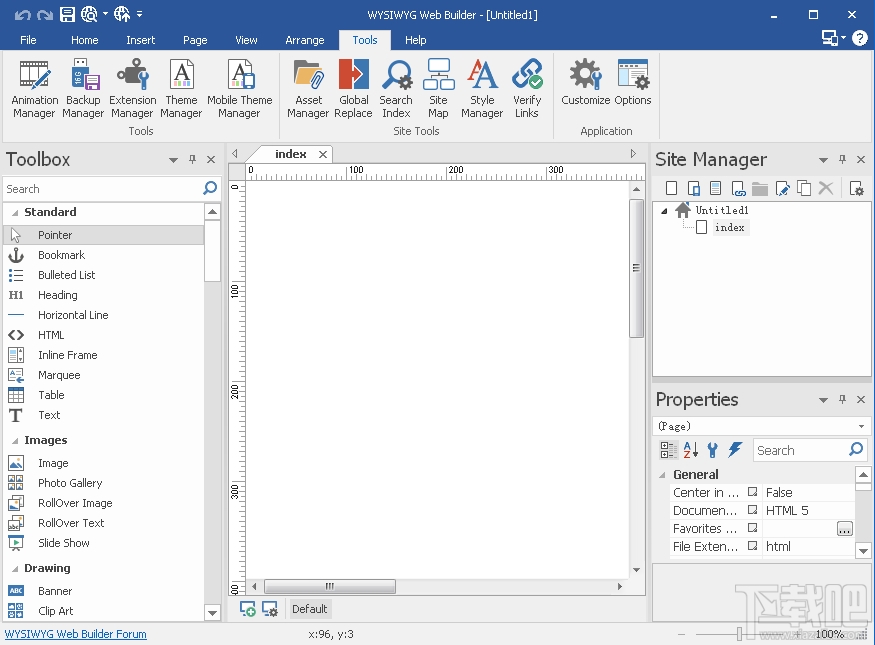Visit the WYSIWYG Web Builder Forum link
The height and width of the screenshot is (645, 875).
75,634
